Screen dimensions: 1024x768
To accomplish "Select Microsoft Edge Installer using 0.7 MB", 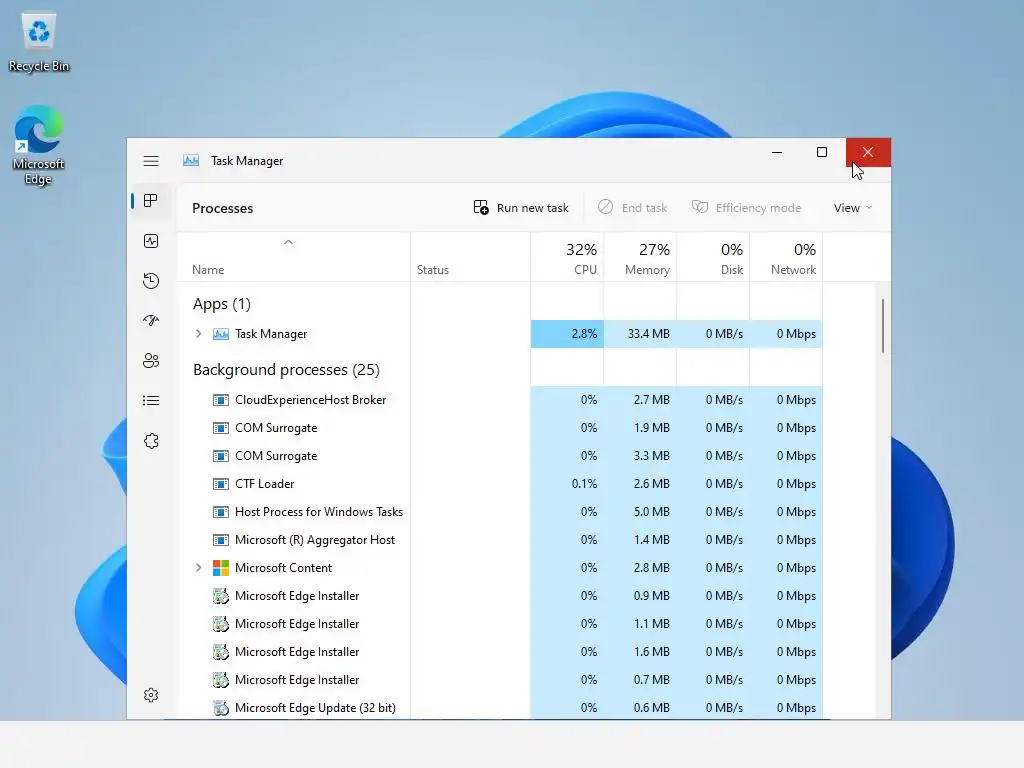I will tap(500, 680).
